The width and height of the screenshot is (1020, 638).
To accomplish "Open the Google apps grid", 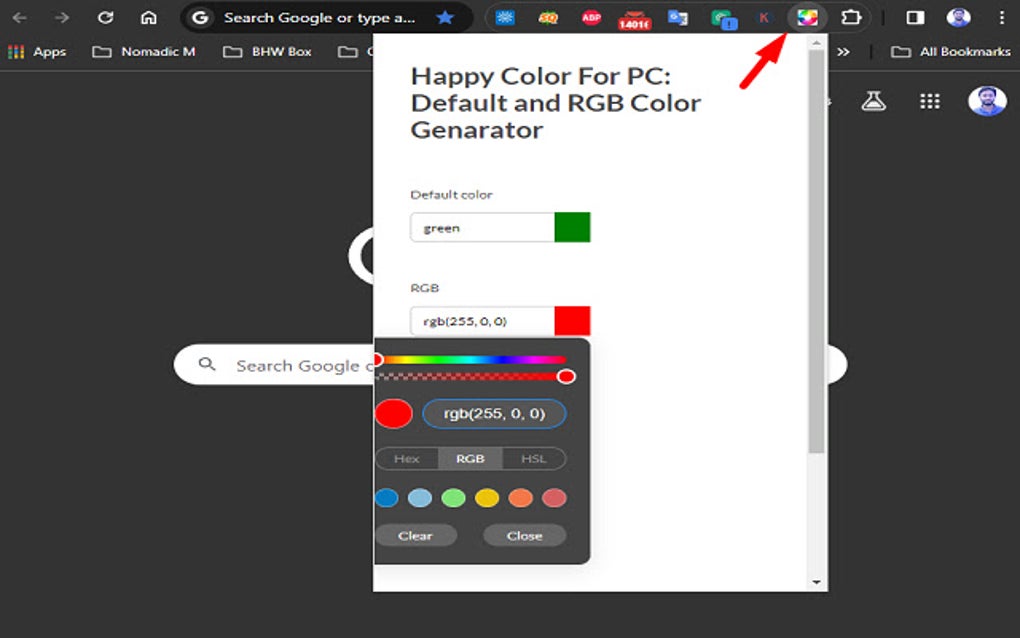I will coord(929,101).
